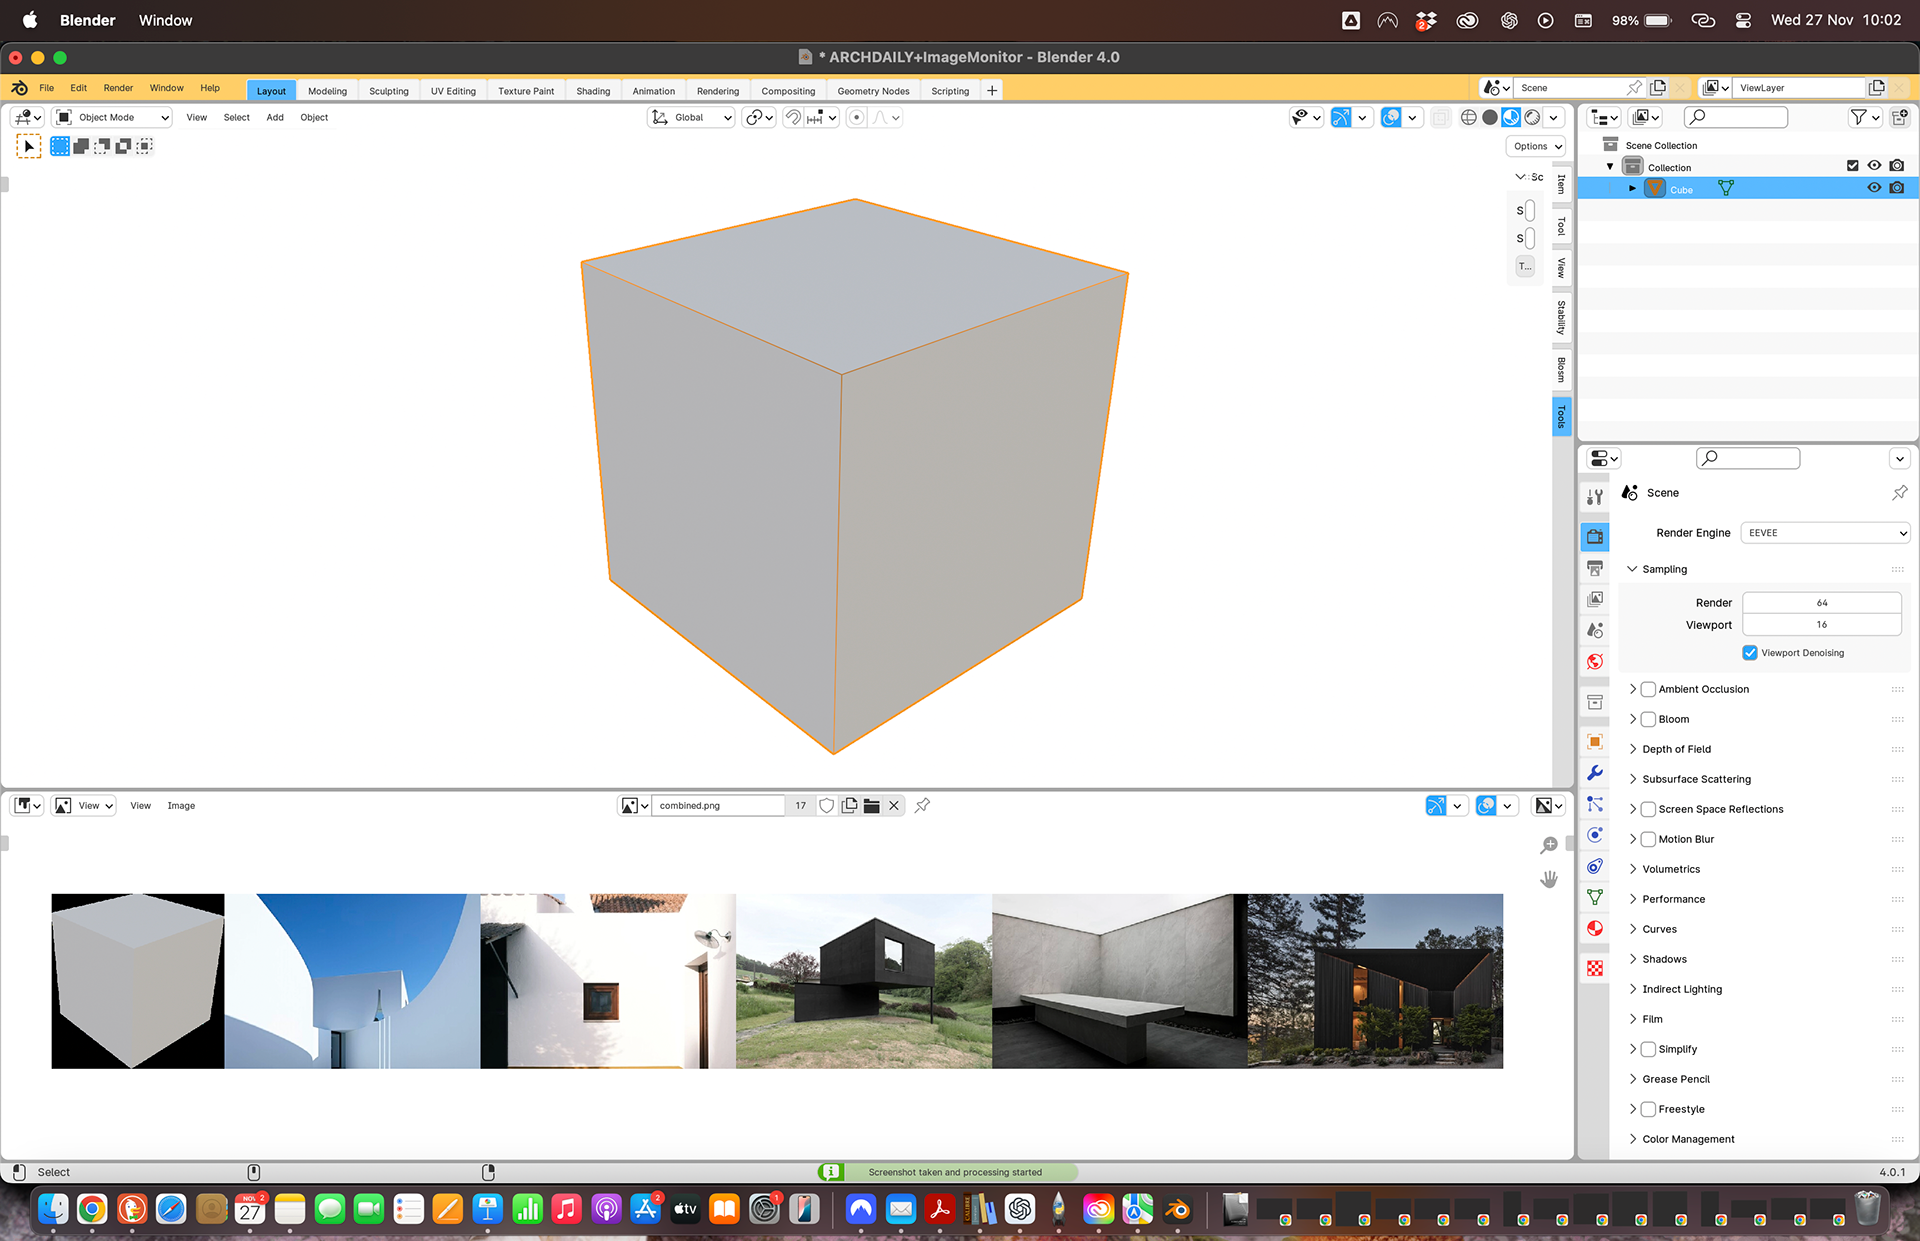Disable the Viewport Denoising checkbox
Screen dimensions: 1920x1241
(1750, 653)
